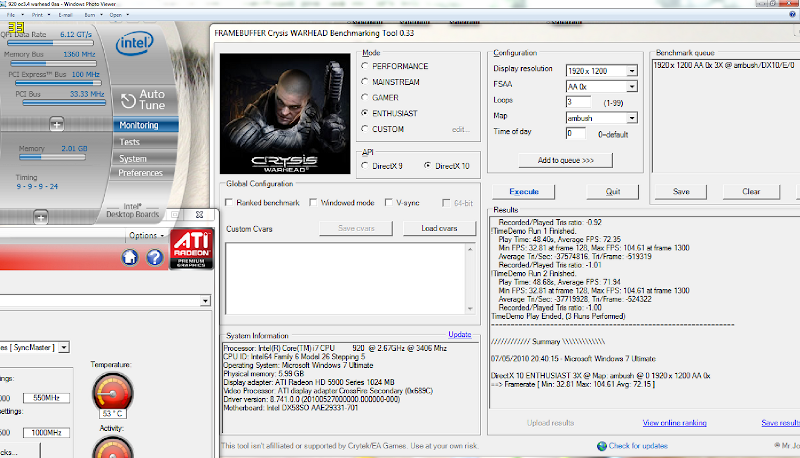800x458 pixels.
Task: Click the plus expander under PCI Bus
Action: click(x=57, y=124)
